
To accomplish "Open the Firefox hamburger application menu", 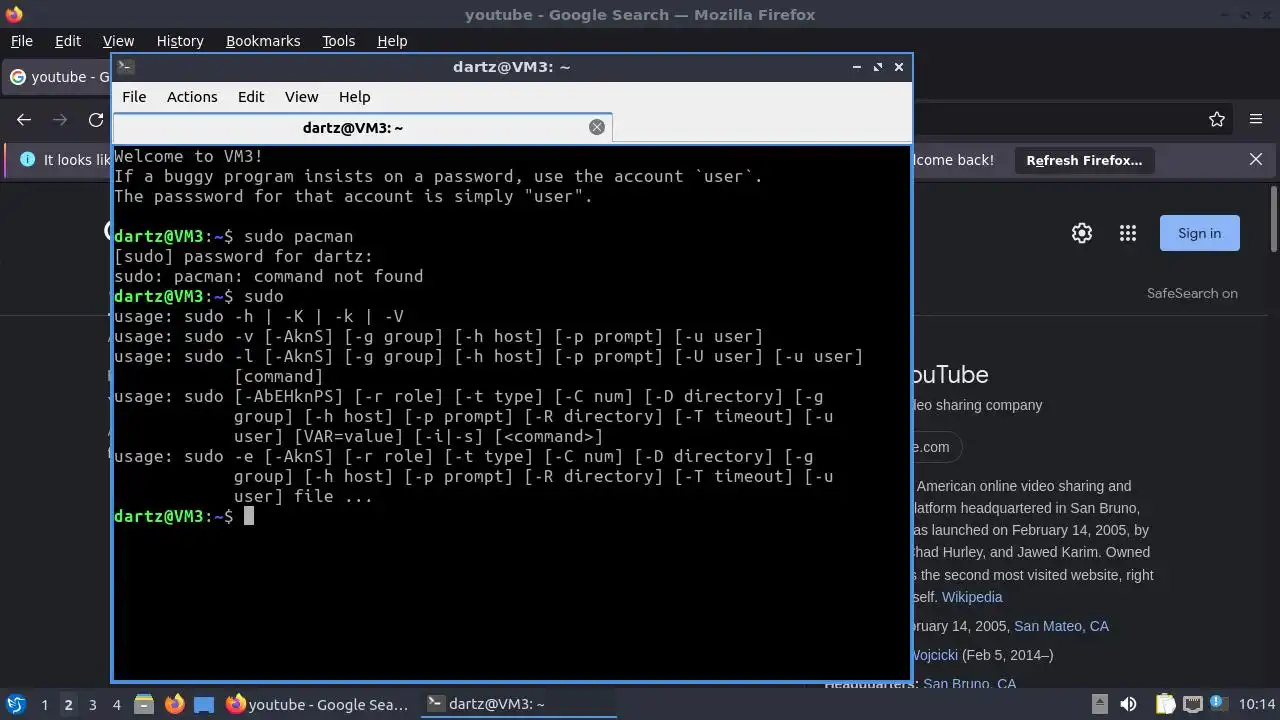I will (1256, 119).
